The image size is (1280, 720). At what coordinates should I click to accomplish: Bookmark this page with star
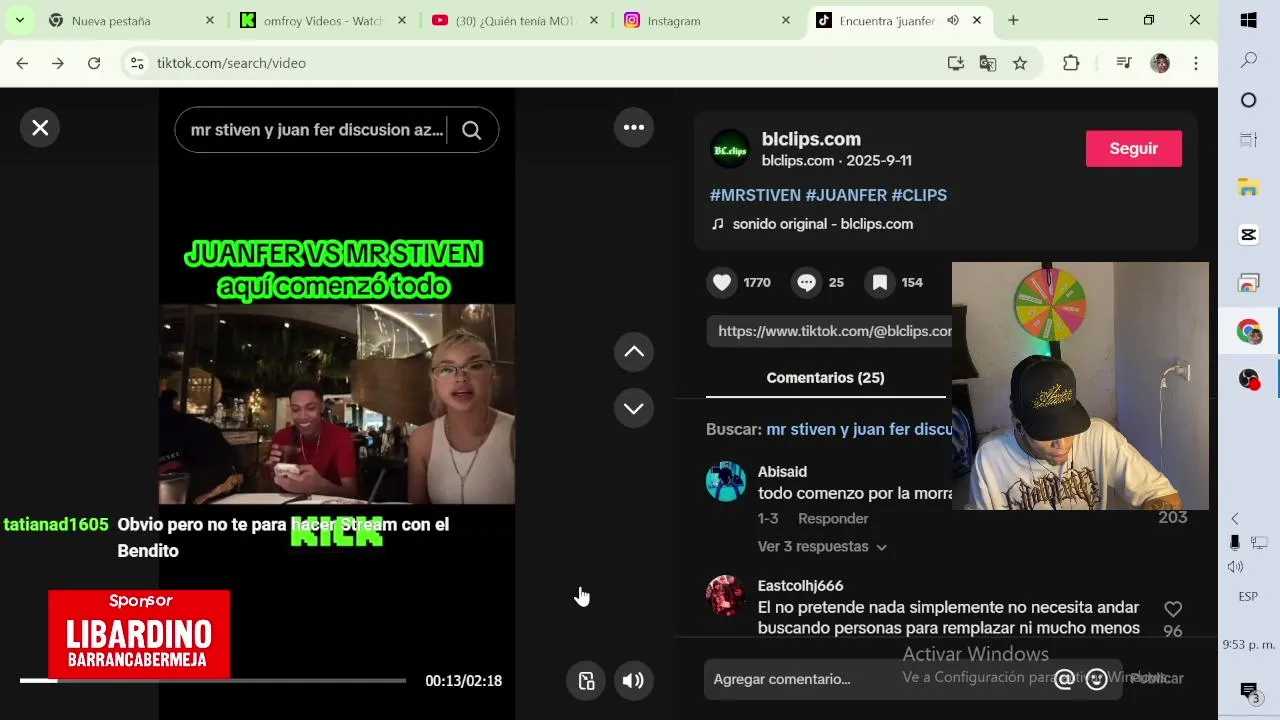(1020, 63)
